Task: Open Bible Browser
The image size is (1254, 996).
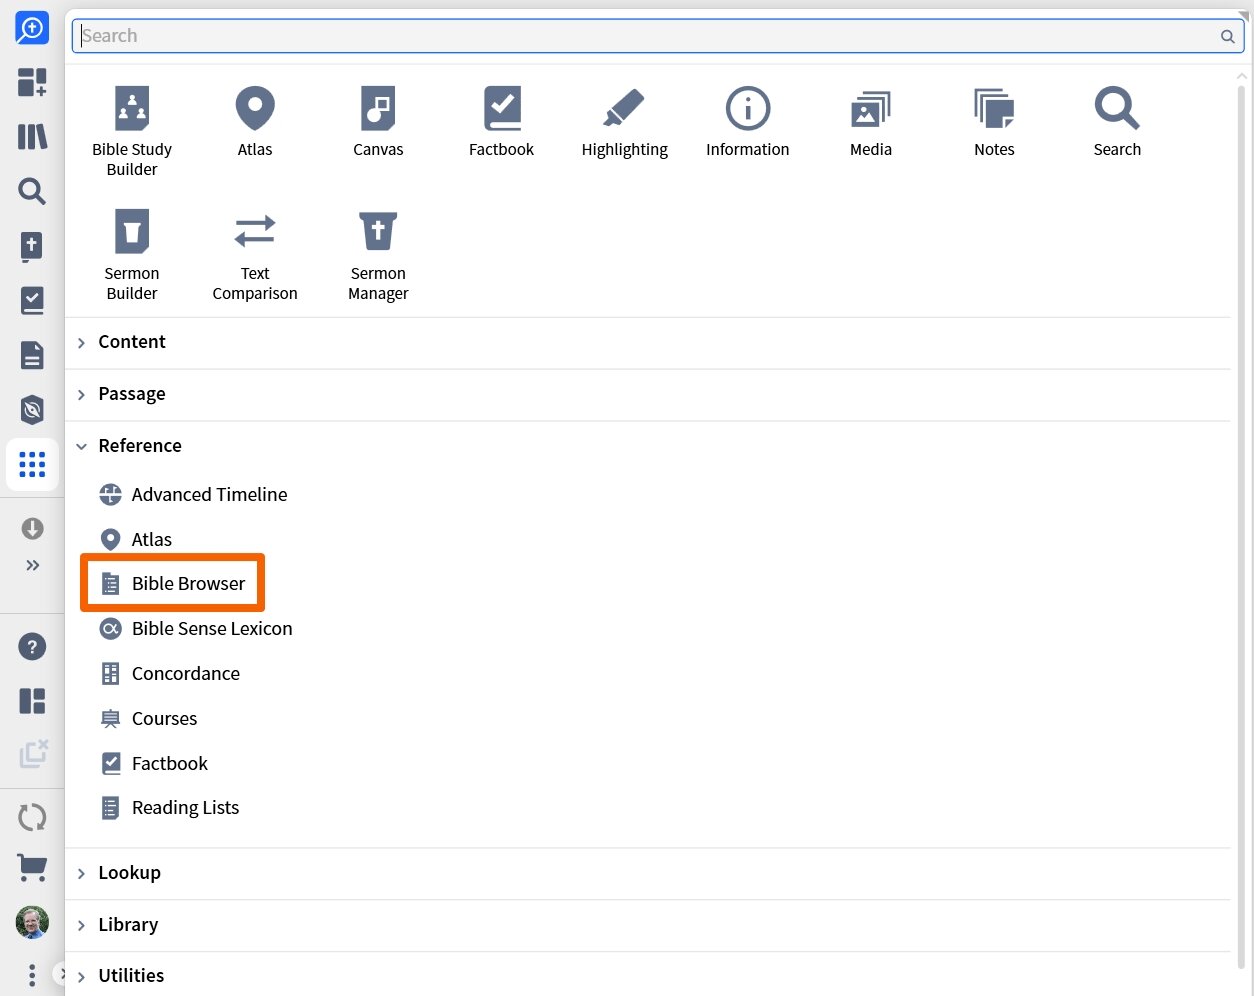Action: tap(172, 583)
